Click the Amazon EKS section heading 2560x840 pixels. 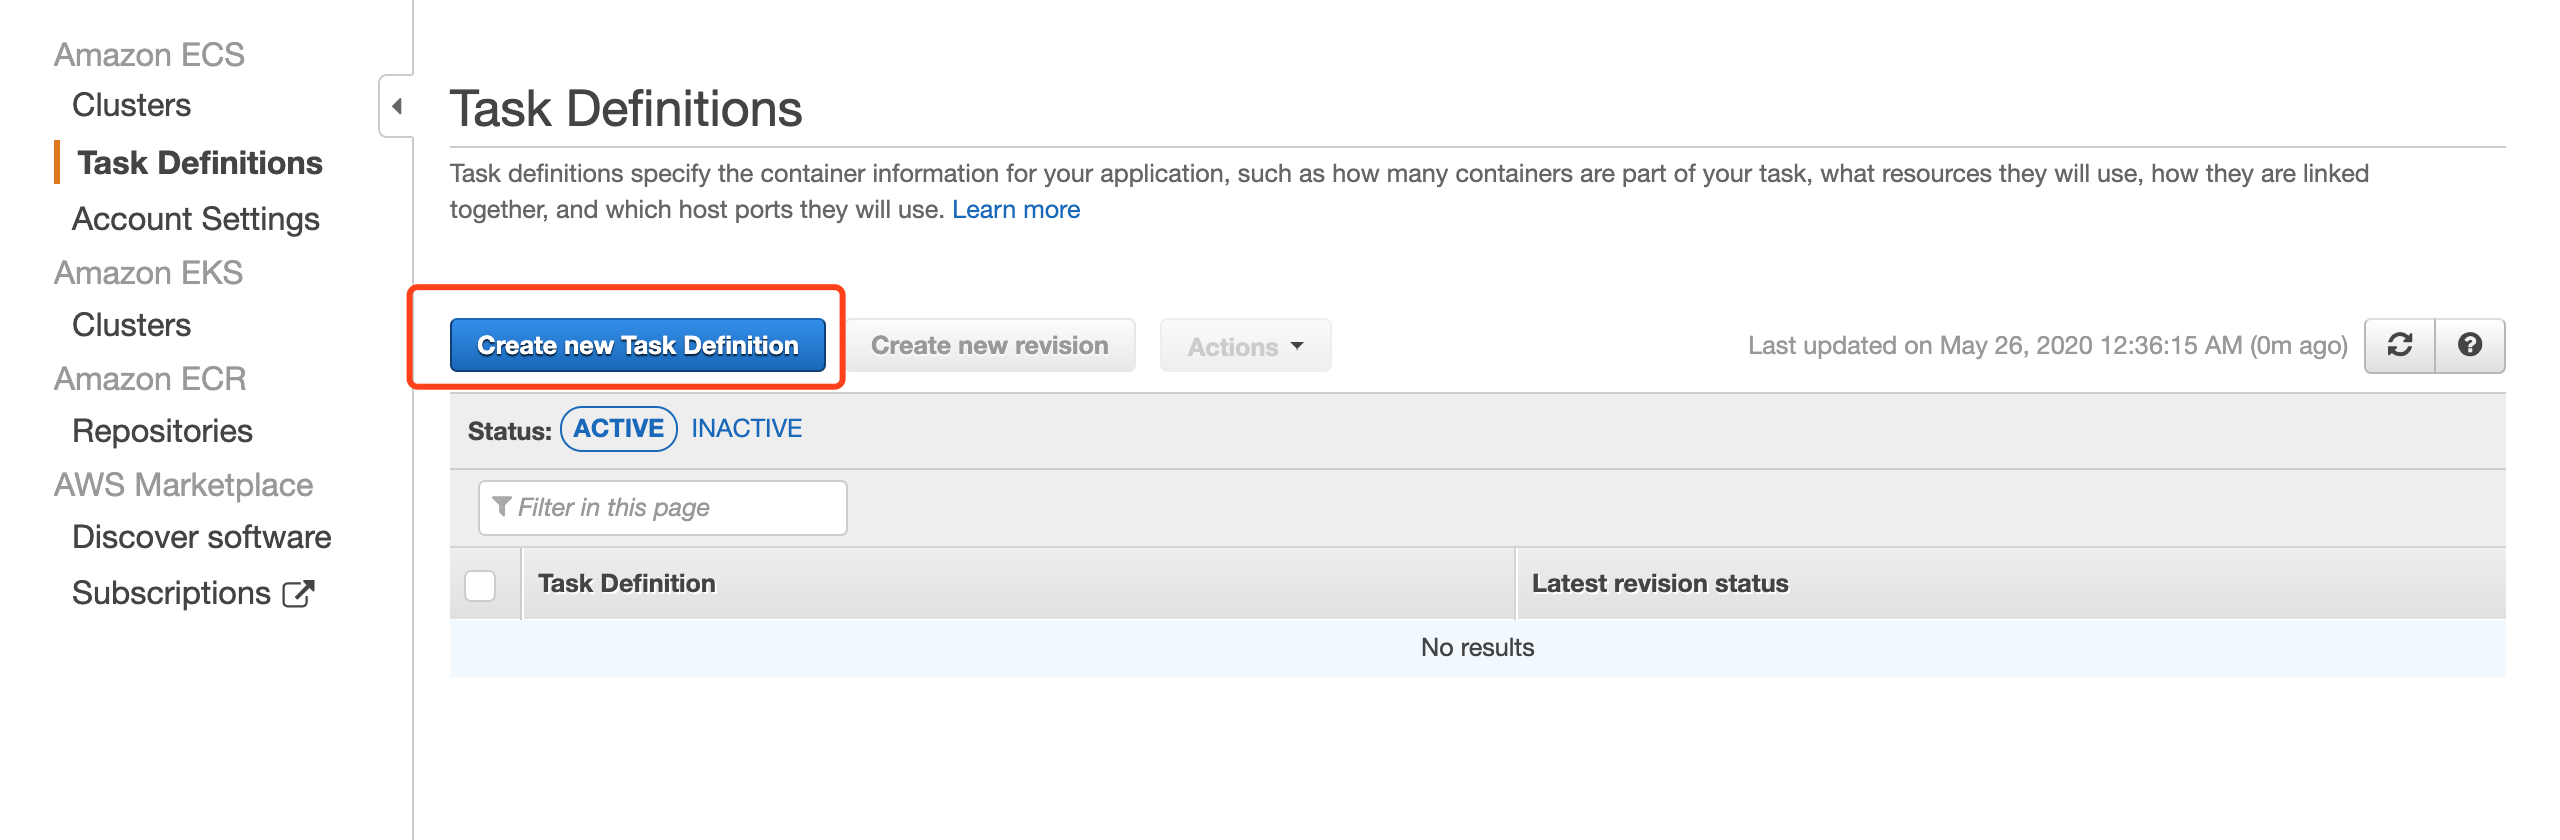(148, 273)
